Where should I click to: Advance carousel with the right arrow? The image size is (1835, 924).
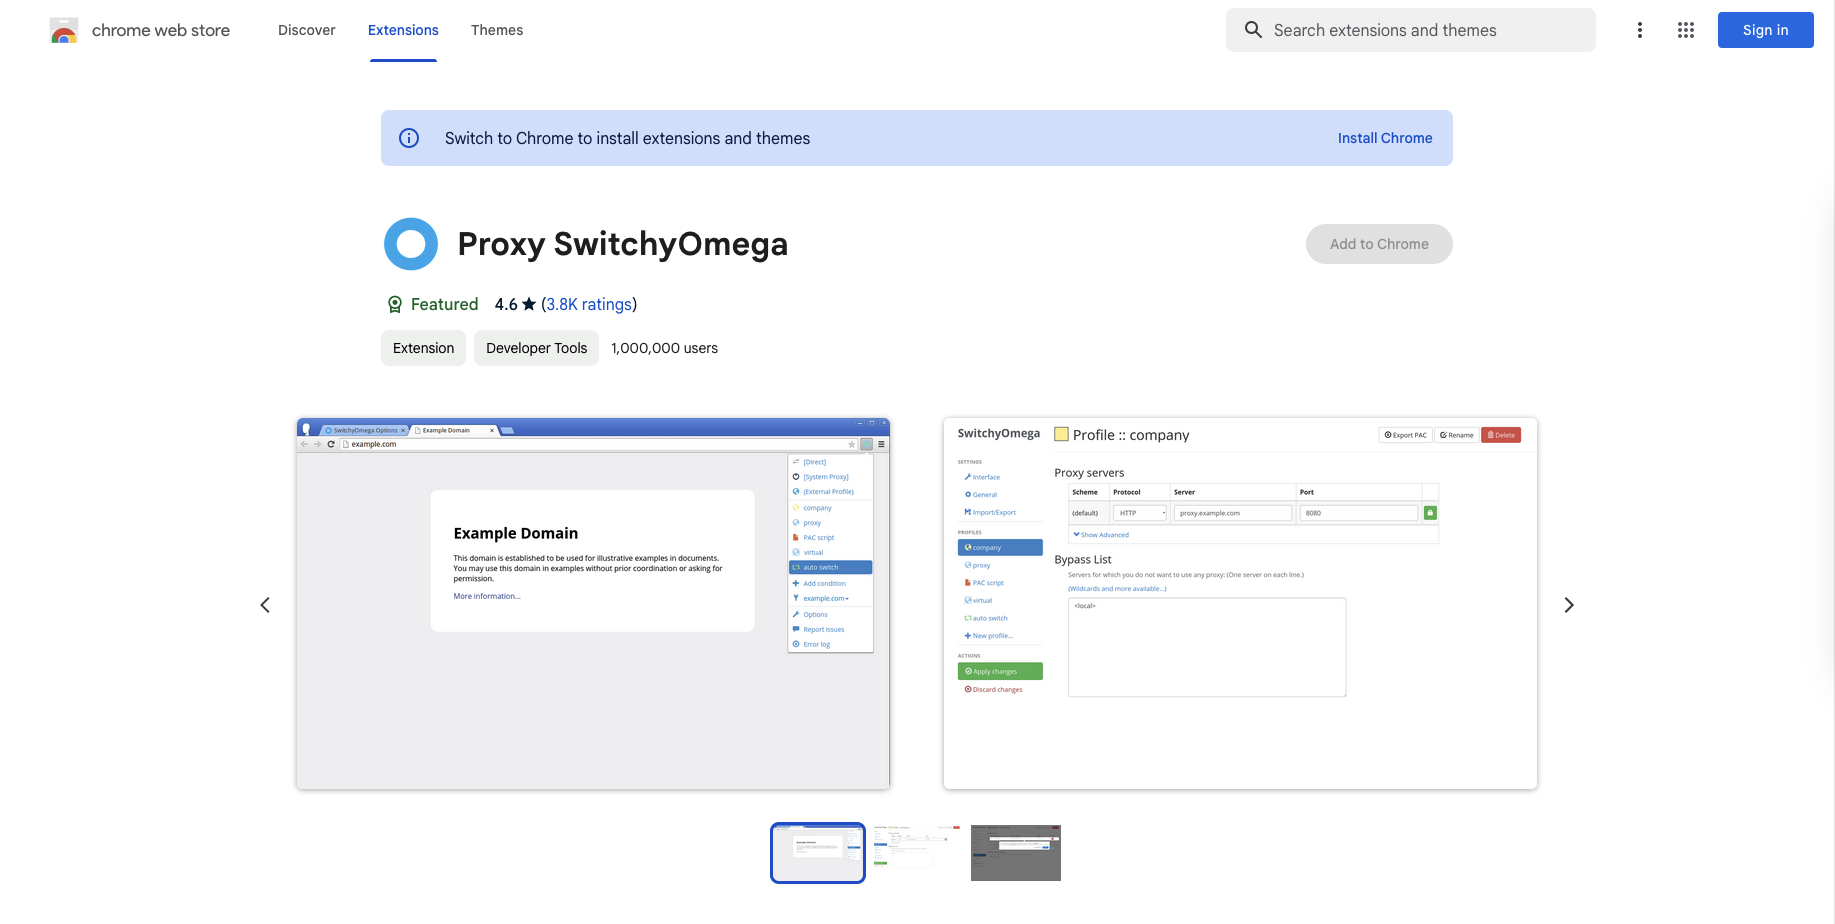[x=1569, y=605]
